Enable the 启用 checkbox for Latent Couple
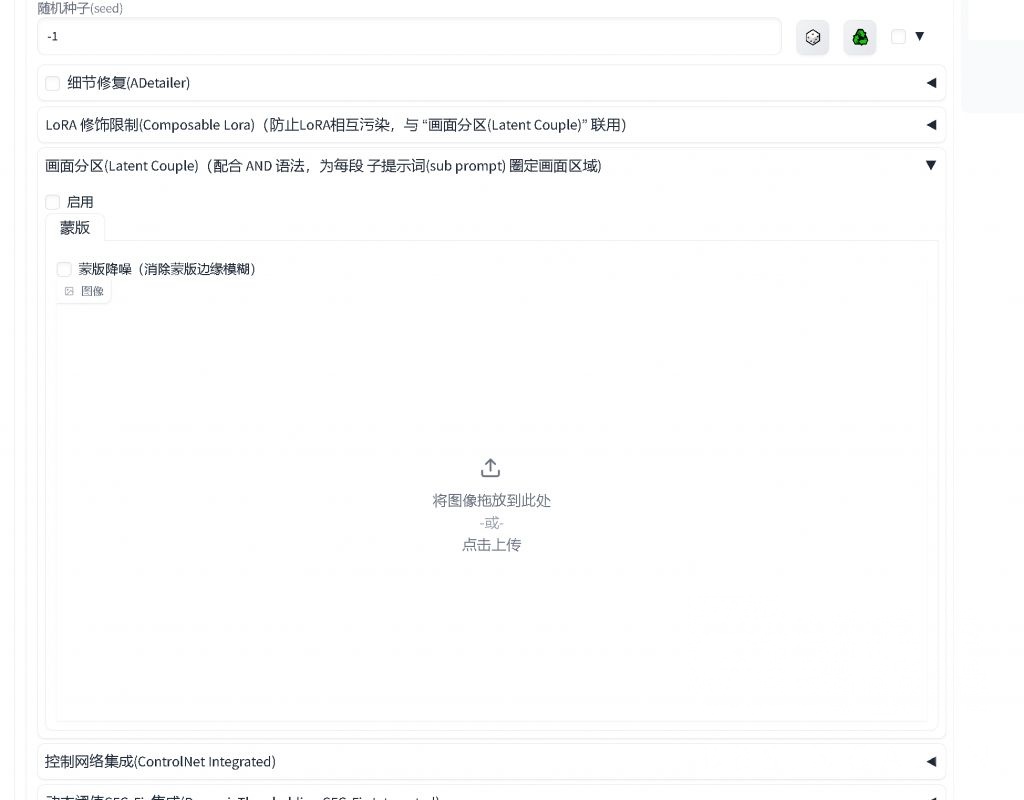Image resolution: width=1024 pixels, height=800 pixels. coord(52,202)
